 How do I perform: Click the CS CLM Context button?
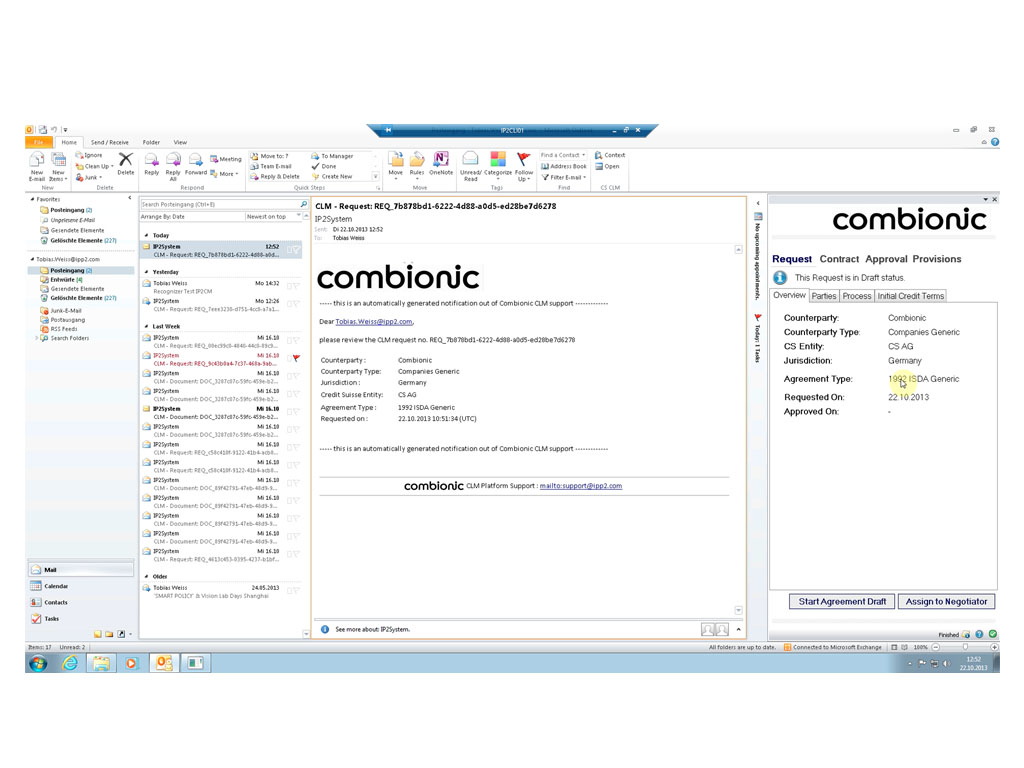coord(610,155)
